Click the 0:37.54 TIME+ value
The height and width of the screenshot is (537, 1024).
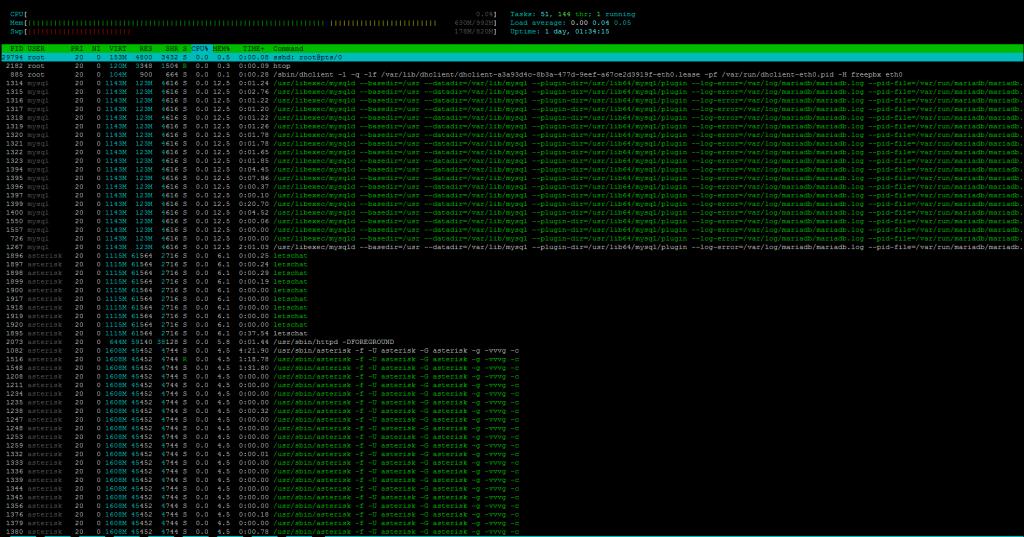point(254,333)
